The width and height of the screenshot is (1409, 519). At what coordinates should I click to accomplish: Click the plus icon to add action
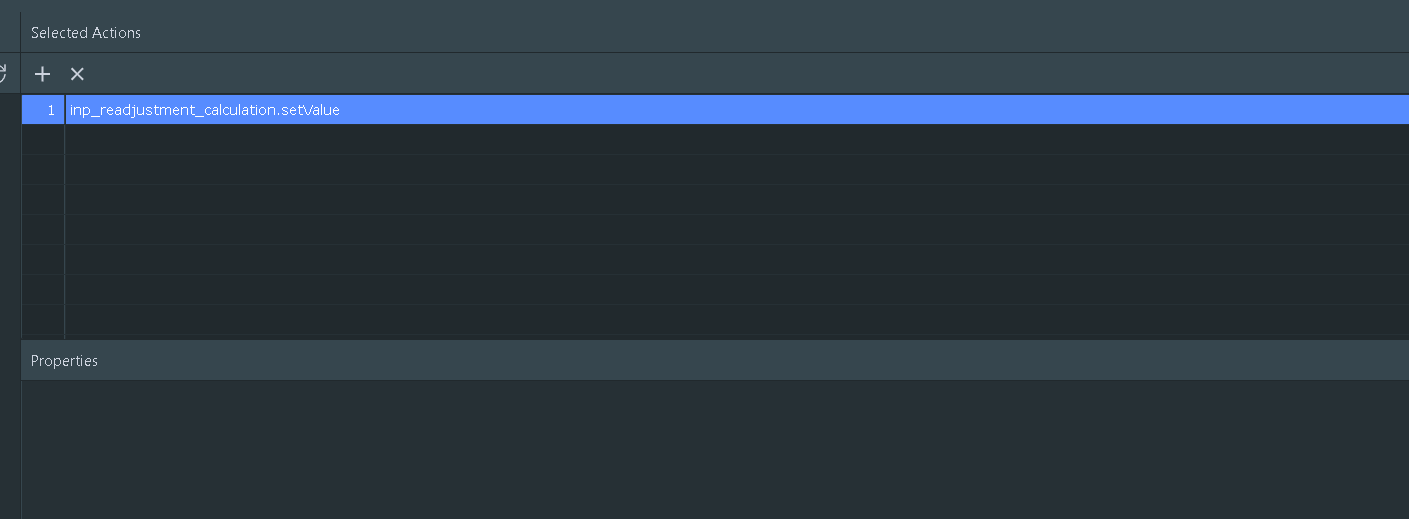click(42, 74)
